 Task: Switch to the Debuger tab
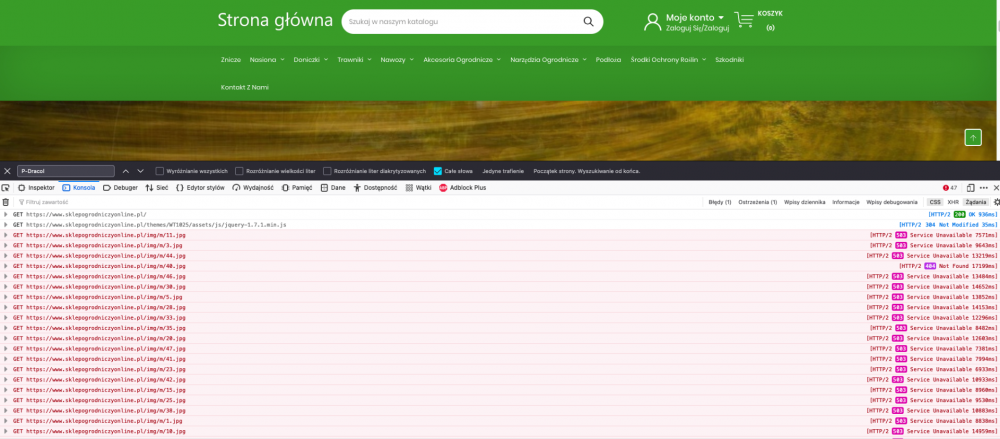click(120, 188)
